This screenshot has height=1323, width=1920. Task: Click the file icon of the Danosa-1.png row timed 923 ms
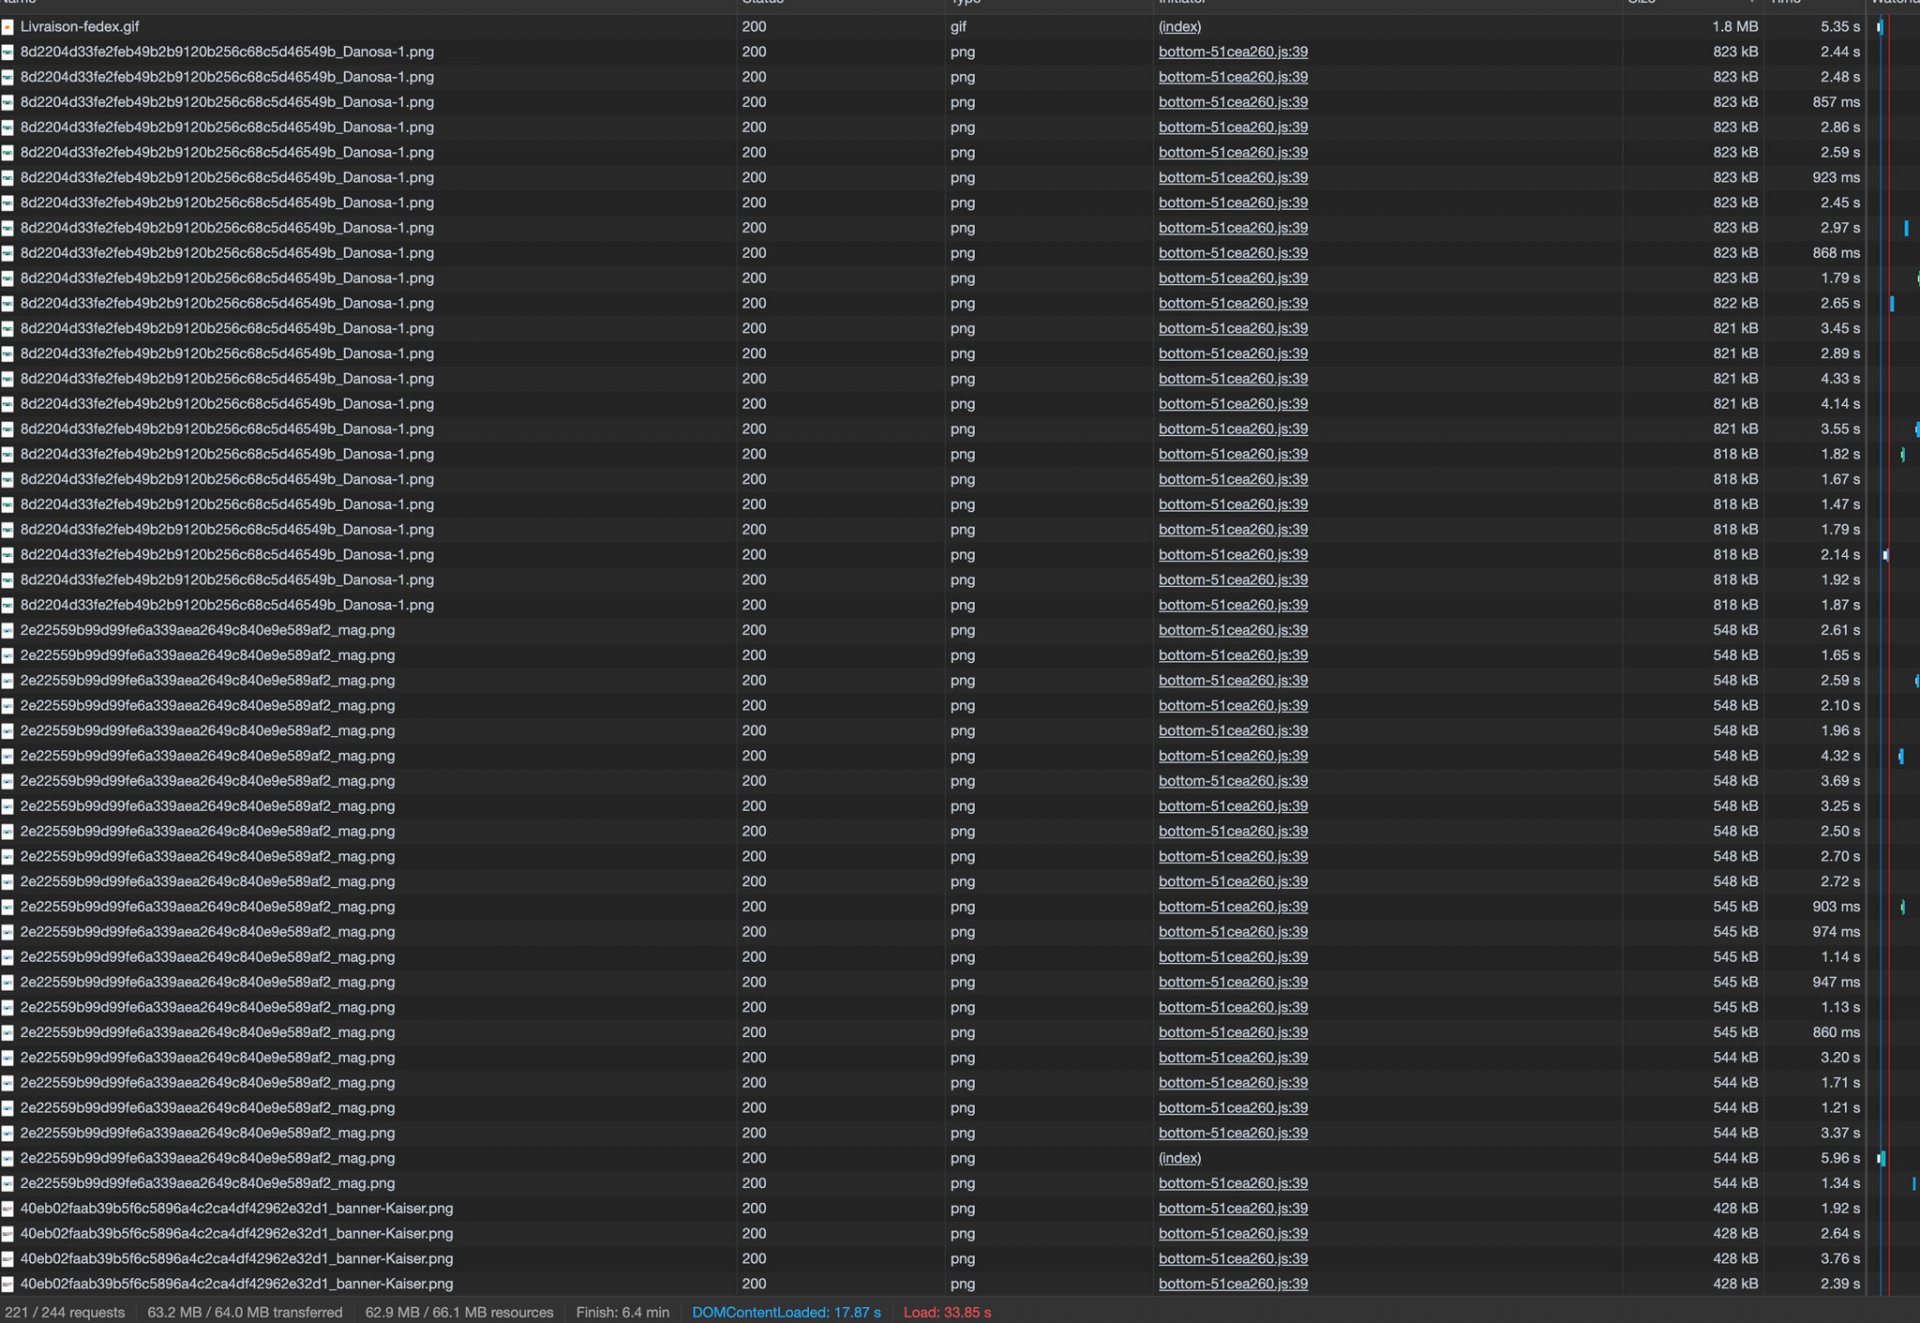point(8,178)
